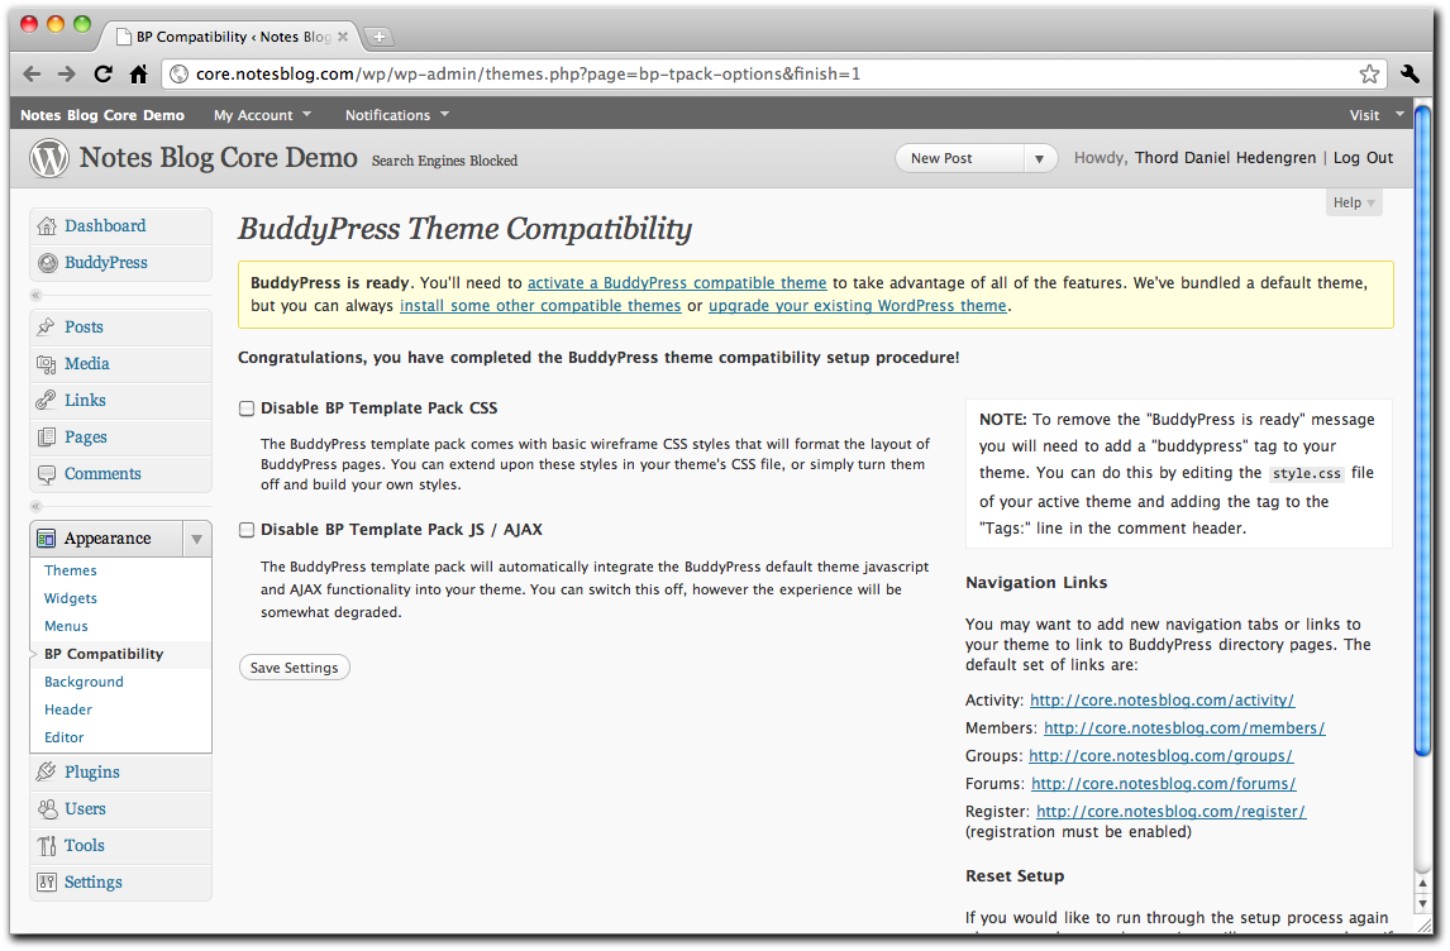Click the scrollbar up arrow

click(1423, 884)
